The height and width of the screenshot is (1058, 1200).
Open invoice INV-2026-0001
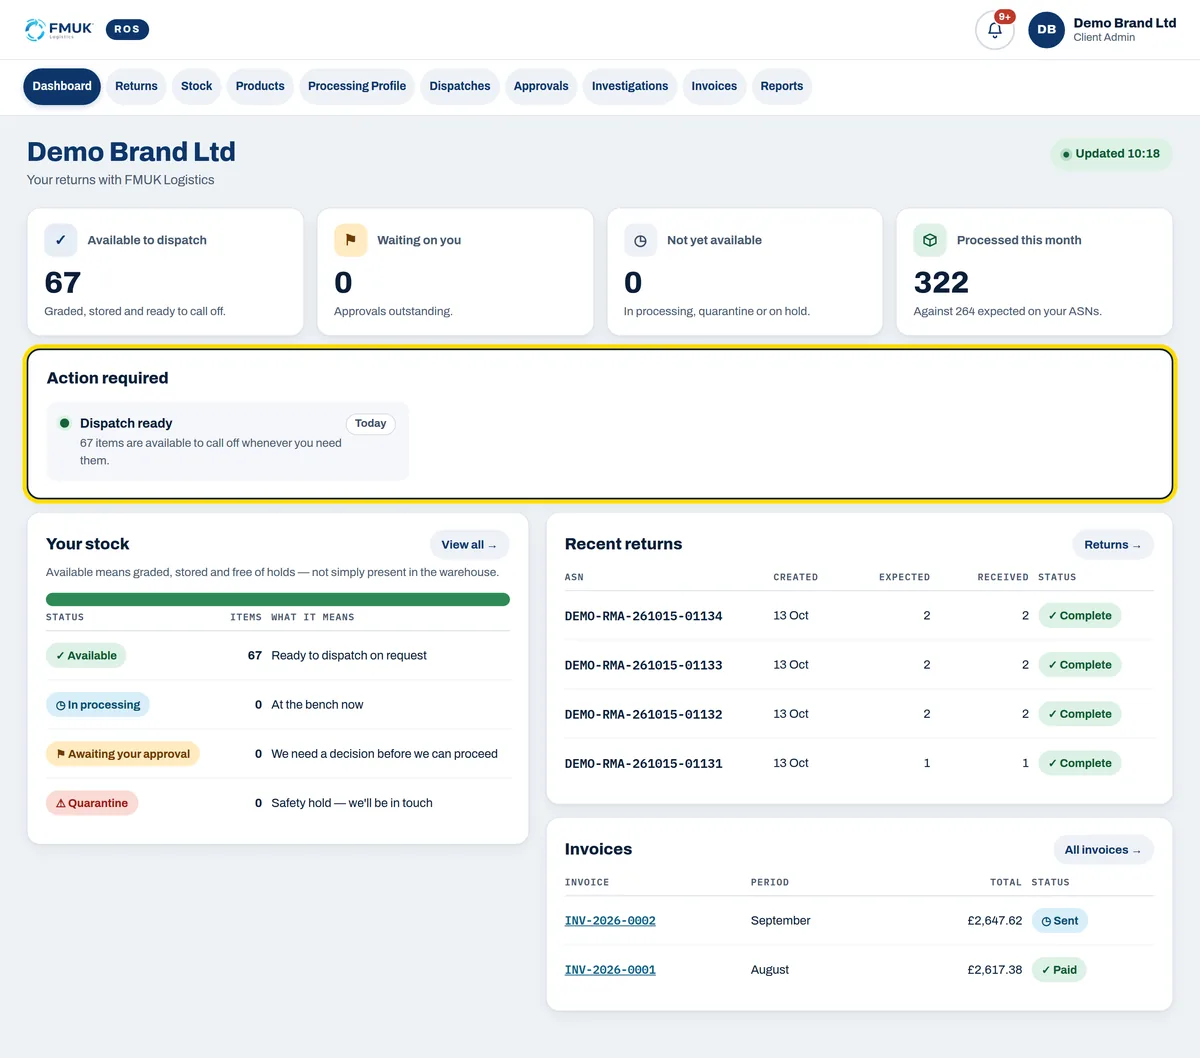click(610, 970)
